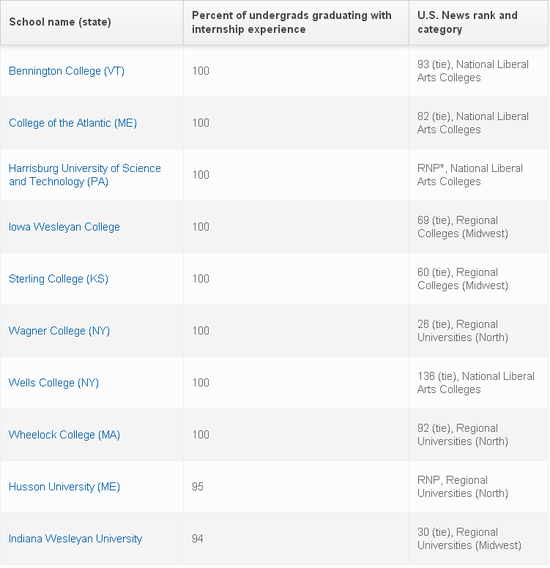Select Husson University's 95 percent cell
The image size is (550, 568).
[x=296, y=487]
